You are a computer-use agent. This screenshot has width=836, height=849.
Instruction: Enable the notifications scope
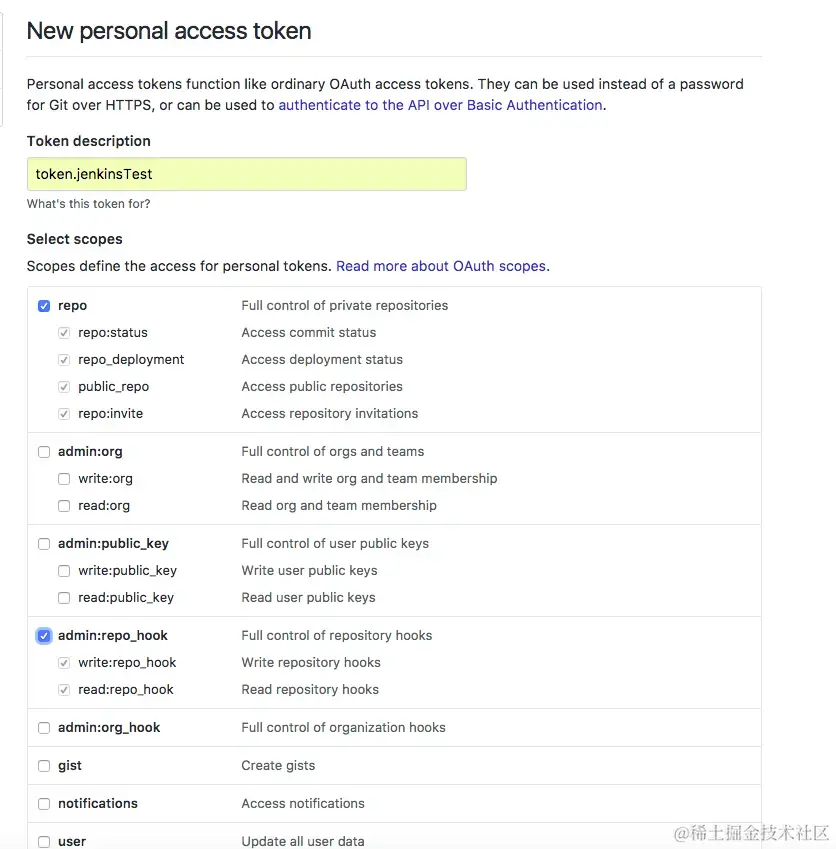pos(44,803)
